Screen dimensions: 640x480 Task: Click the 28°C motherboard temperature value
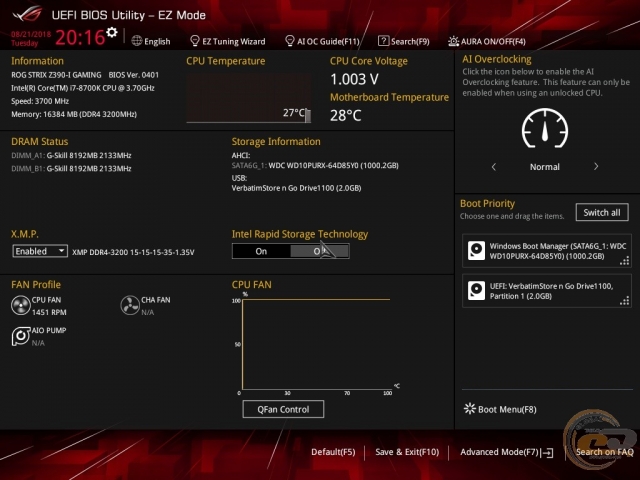[x=346, y=116]
